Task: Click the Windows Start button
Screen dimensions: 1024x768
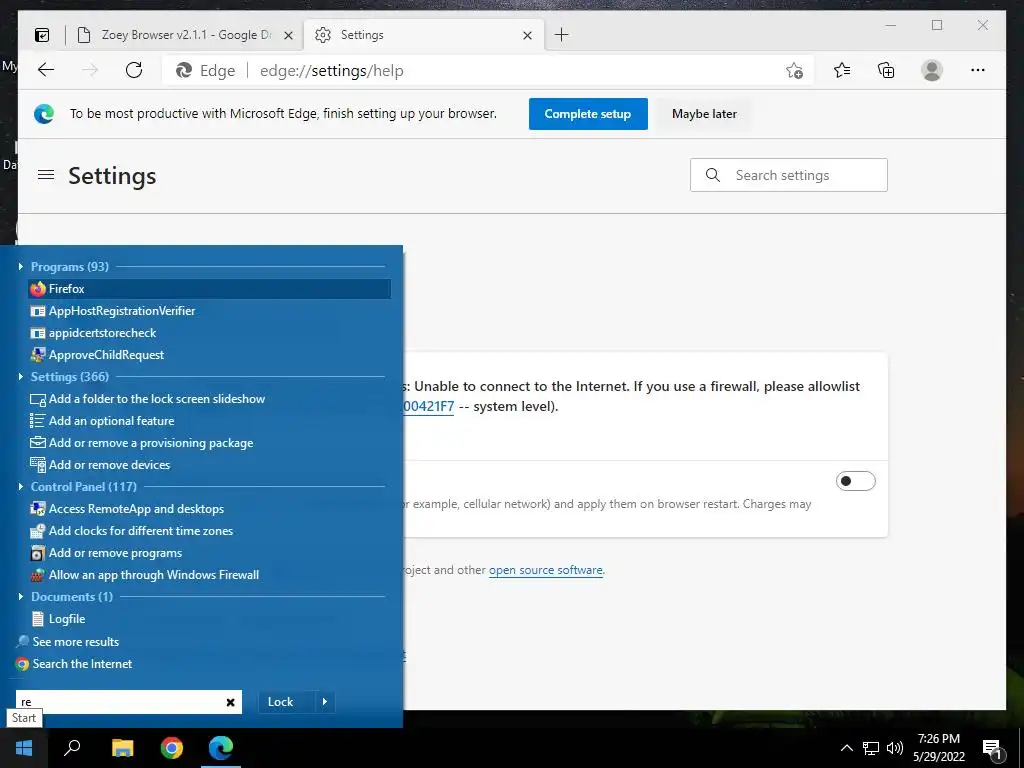Action: 24,748
